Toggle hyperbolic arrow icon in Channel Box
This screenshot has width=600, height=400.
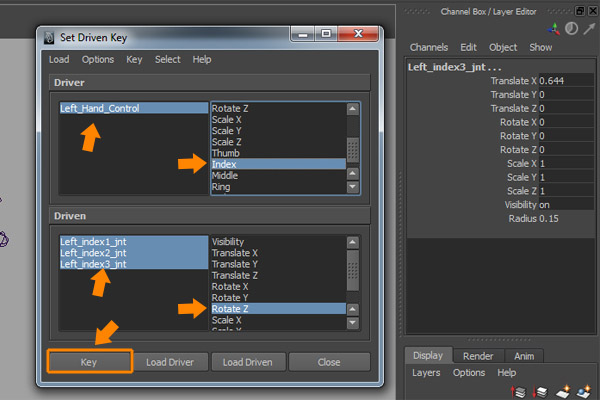pyautogui.click(x=589, y=29)
